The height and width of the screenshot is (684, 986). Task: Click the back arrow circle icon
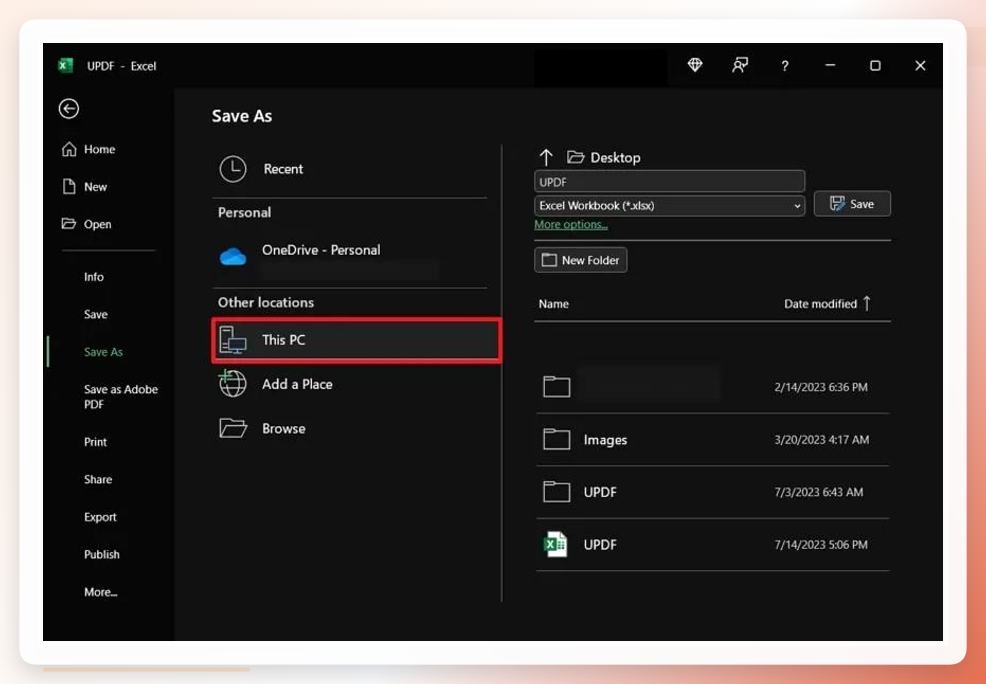pyautogui.click(x=69, y=109)
